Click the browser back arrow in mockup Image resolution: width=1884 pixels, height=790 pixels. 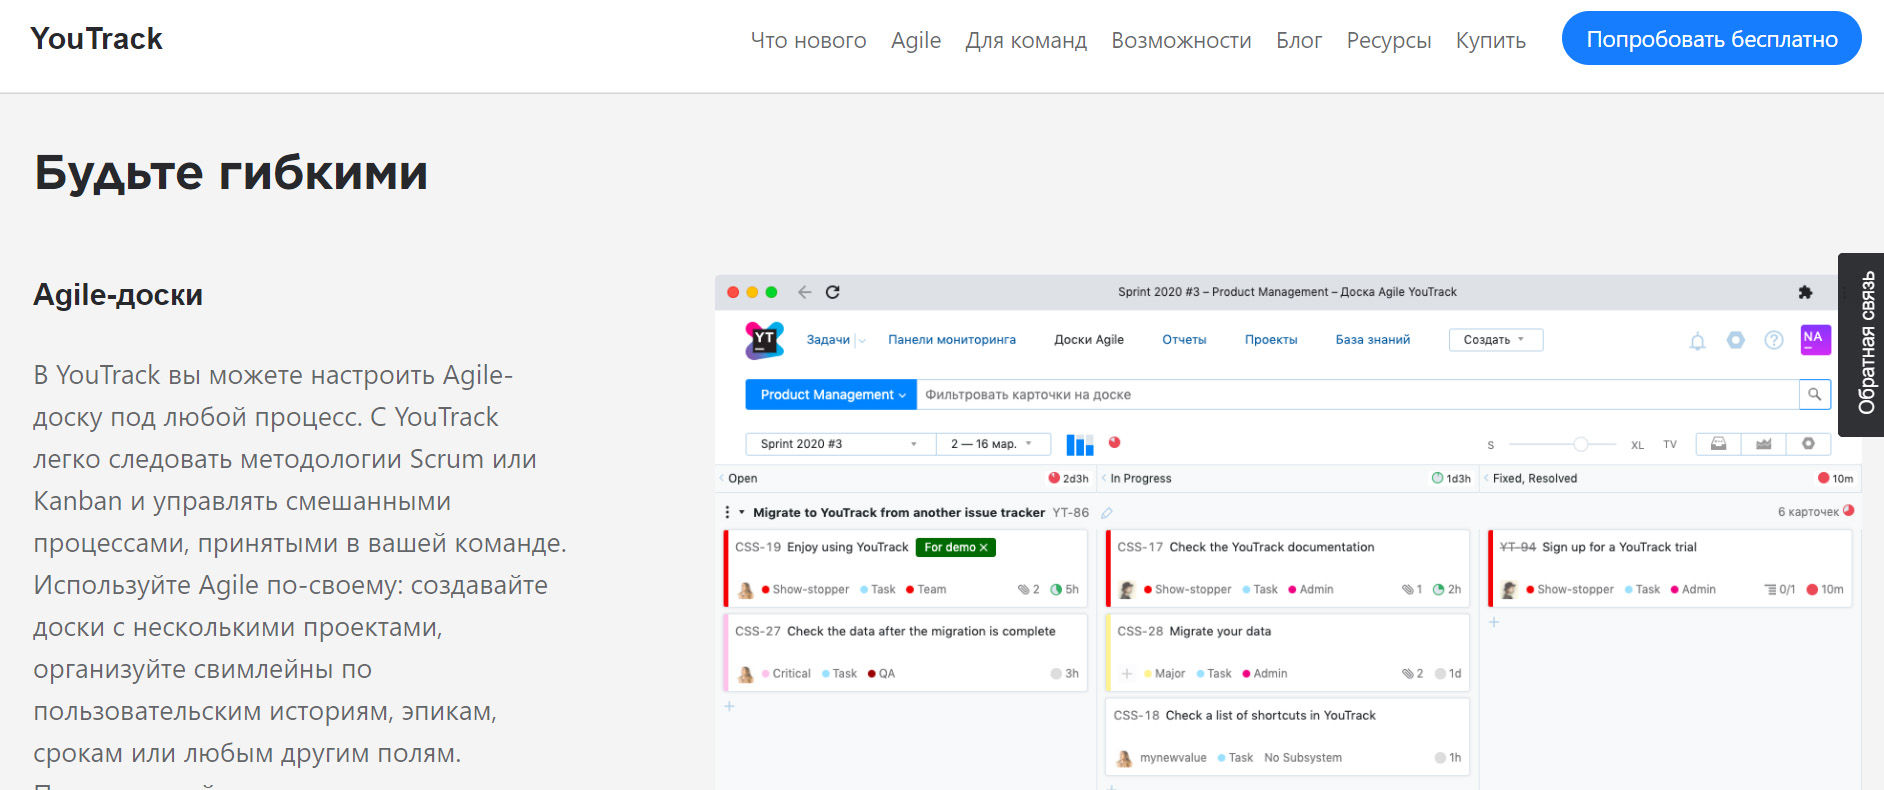[804, 292]
